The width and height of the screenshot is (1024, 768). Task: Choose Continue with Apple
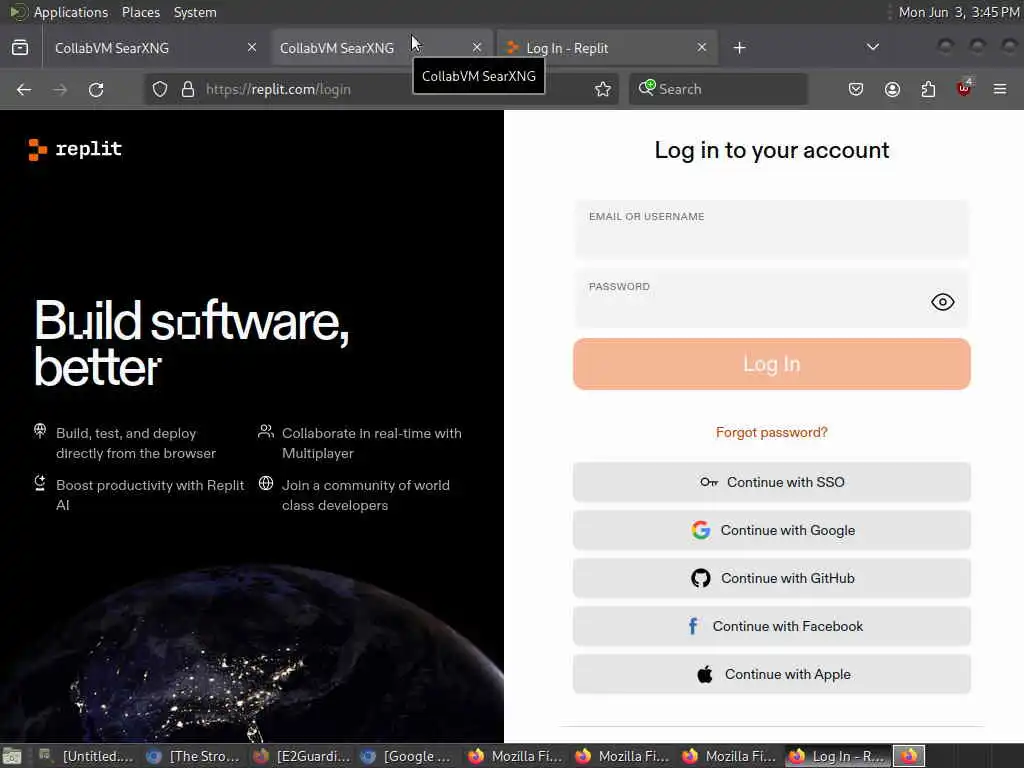pos(771,674)
